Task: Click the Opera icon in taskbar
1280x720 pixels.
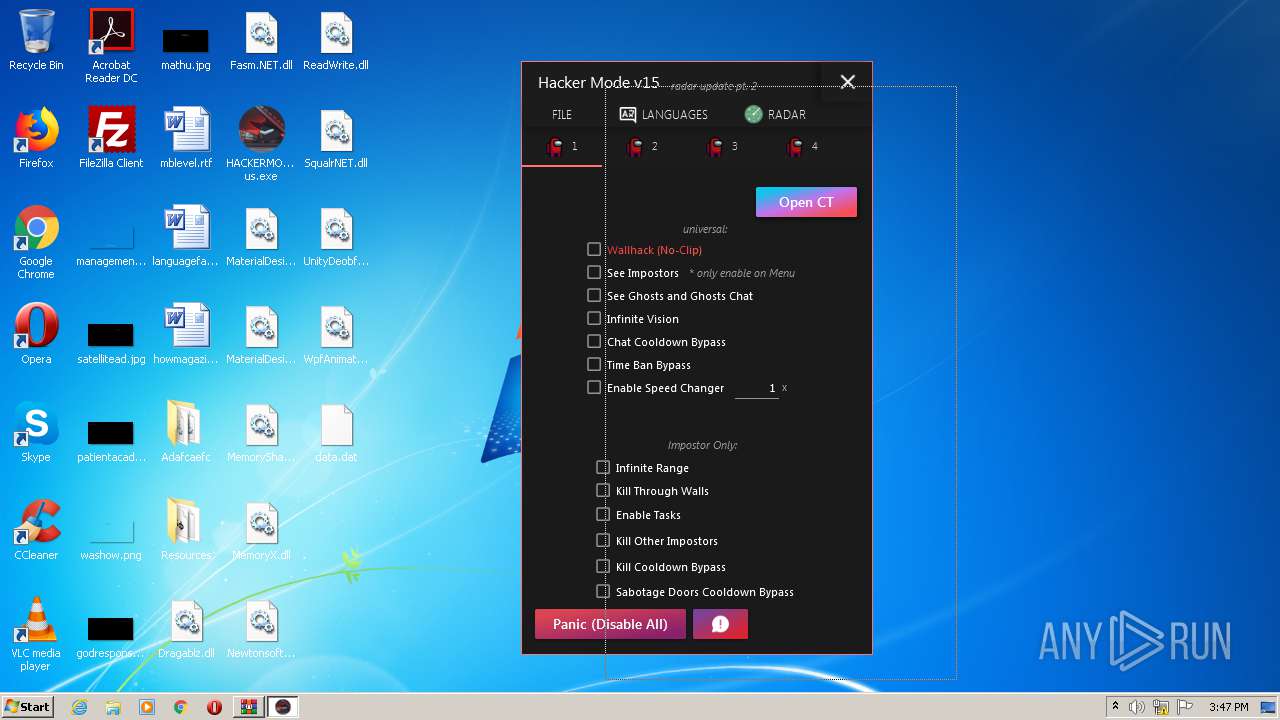Action: click(214, 707)
